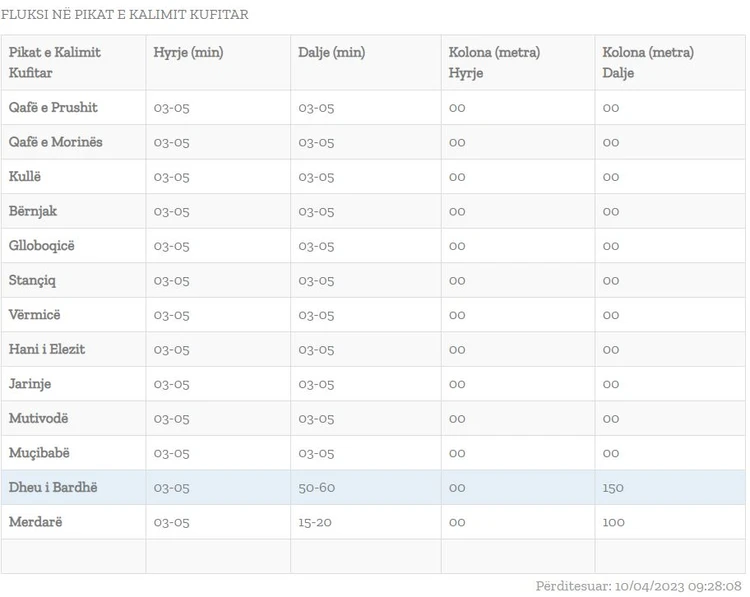
Task: Click the 50-60 exit time cell
Action: coord(317,487)
